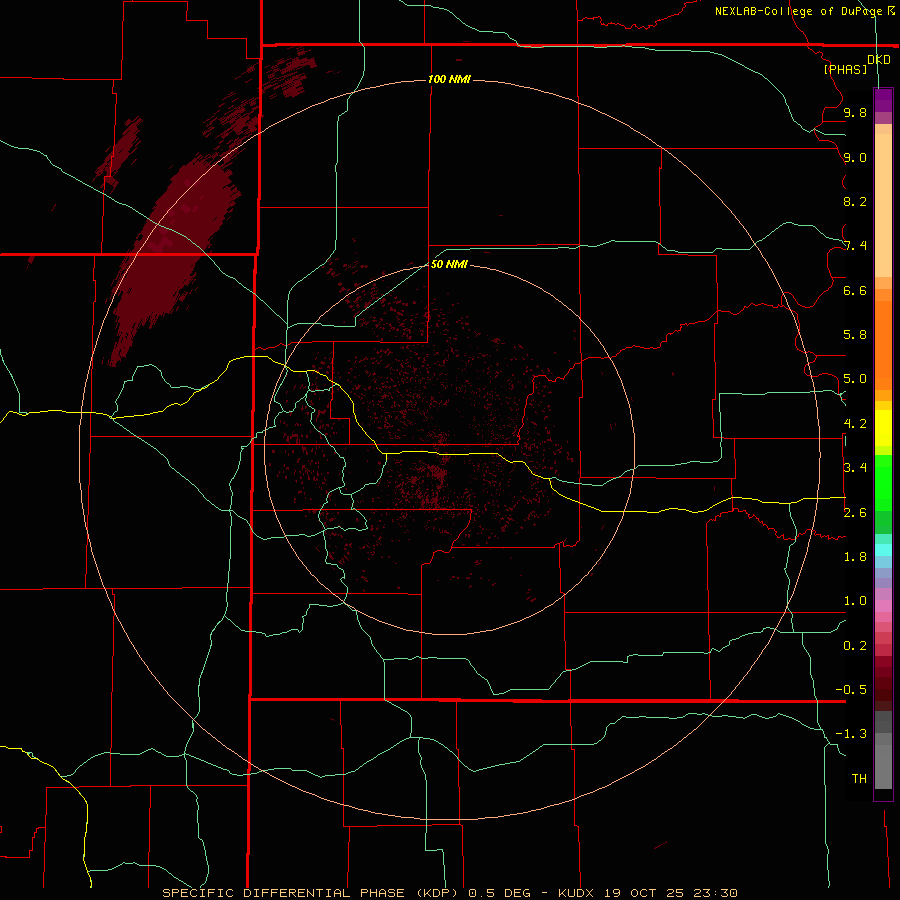Image resolution: width=900 pixels, height=900 pixels.
Task: Click the 0.5 DEG elevation text
Action: coord(498,893)
